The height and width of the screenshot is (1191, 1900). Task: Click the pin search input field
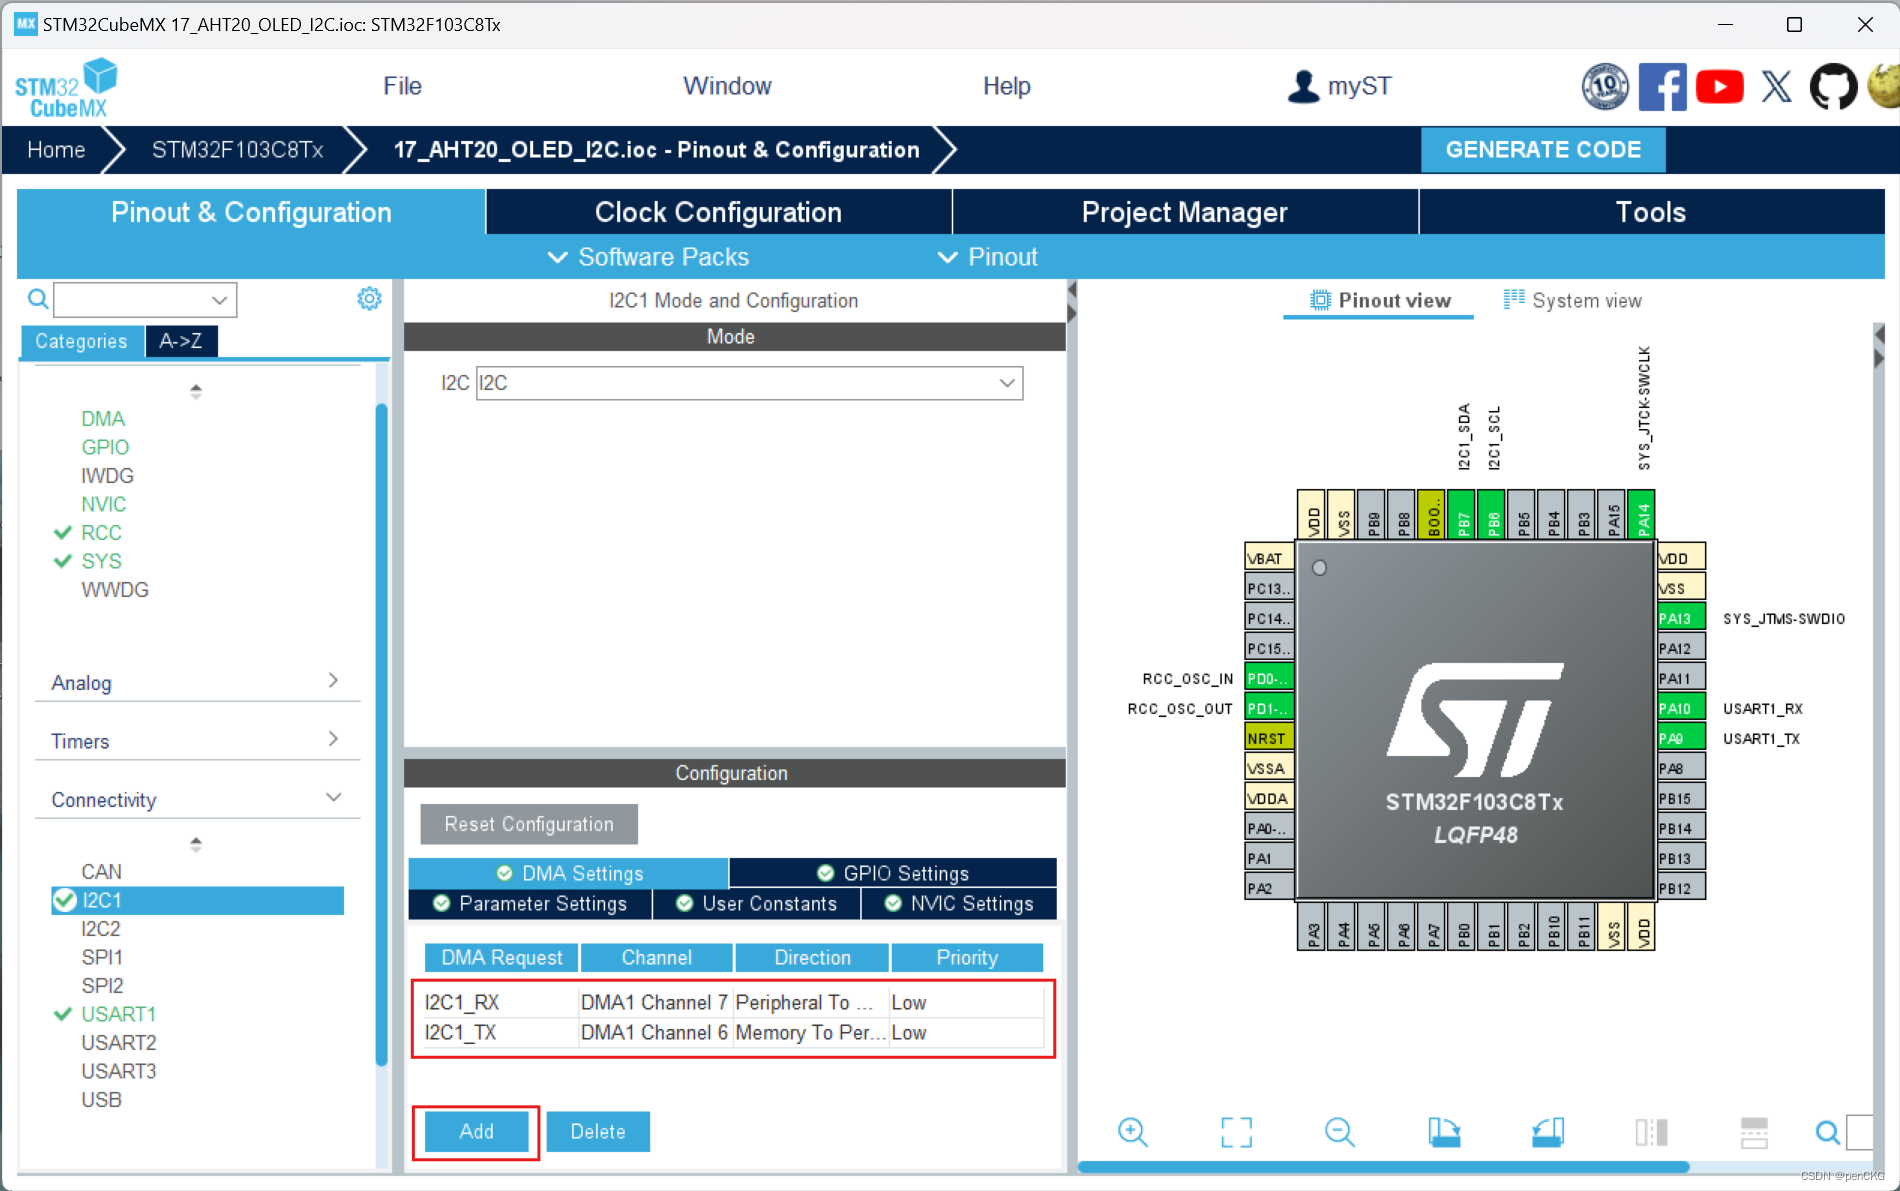pos(1859,1132)
